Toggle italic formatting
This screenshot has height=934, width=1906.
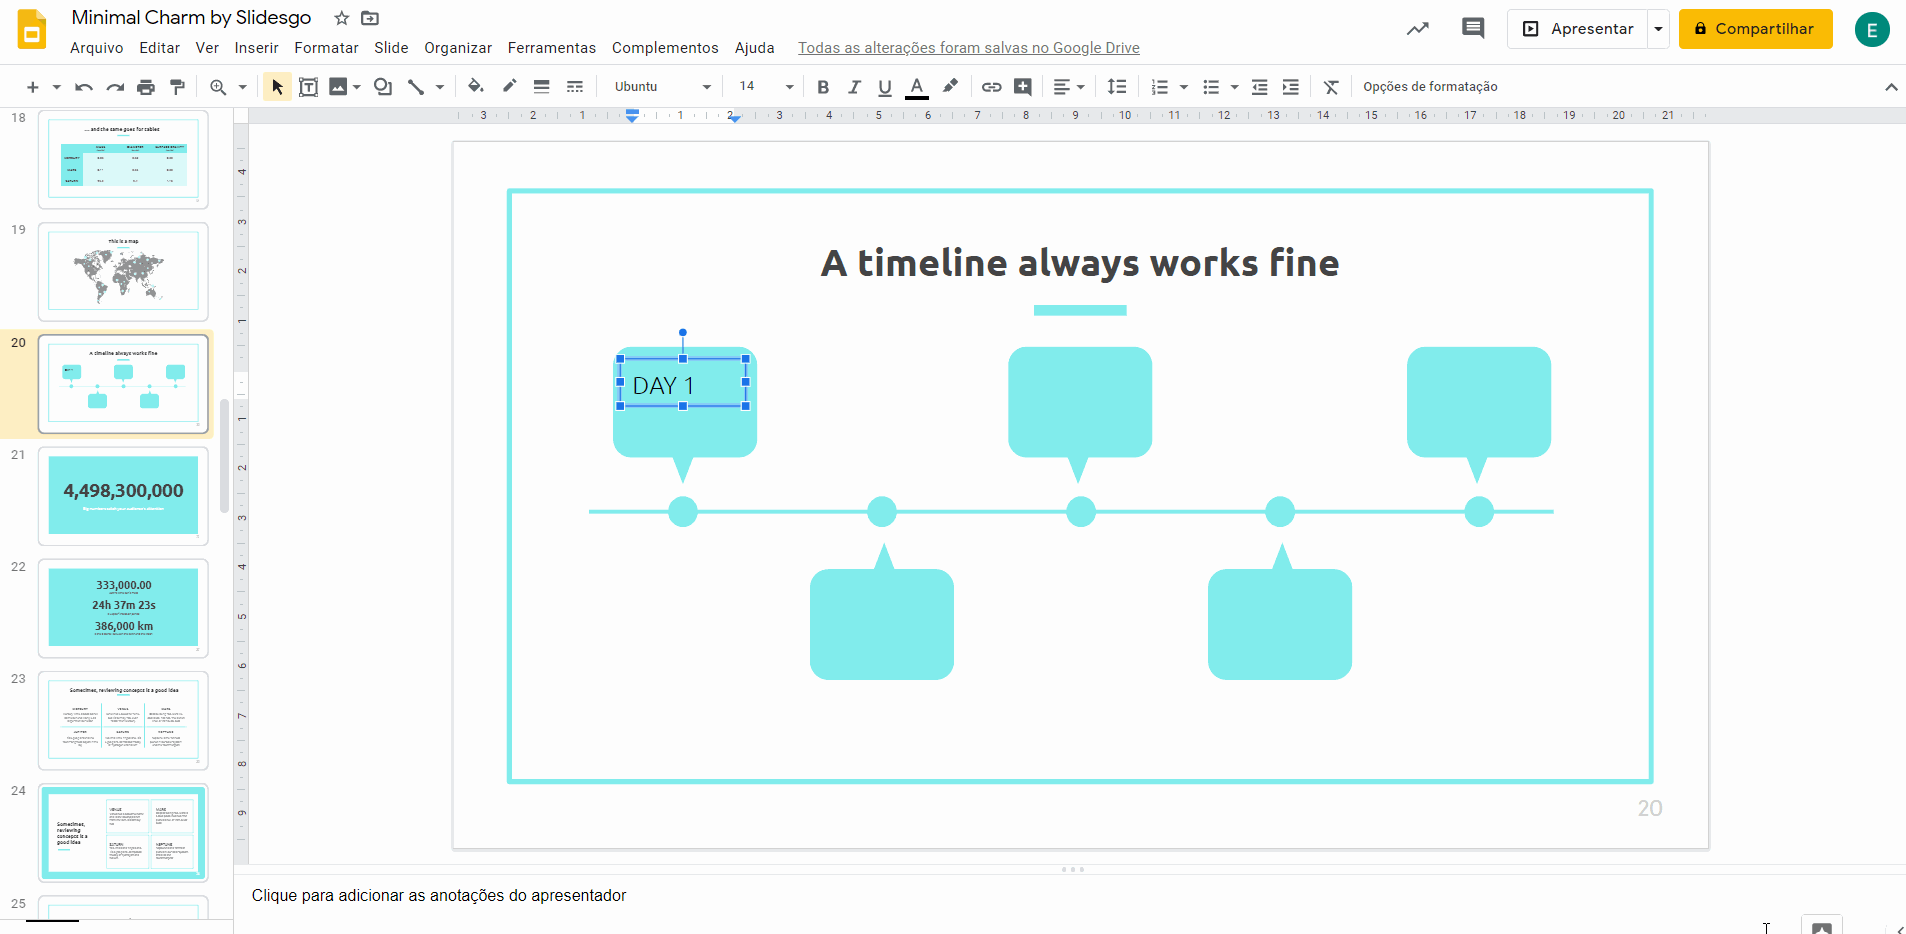pos(854,87)
